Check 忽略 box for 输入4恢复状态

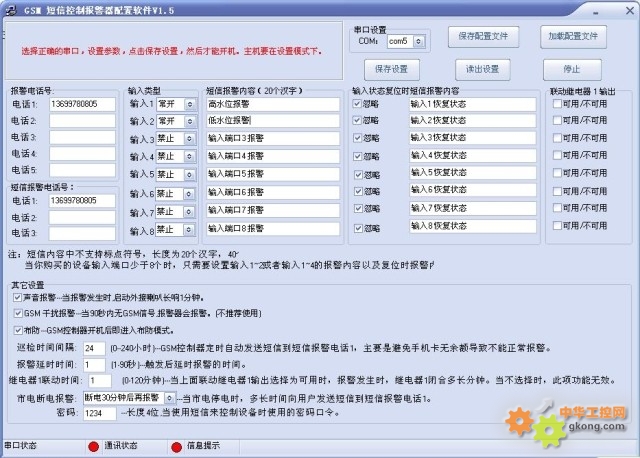point(359,156)
